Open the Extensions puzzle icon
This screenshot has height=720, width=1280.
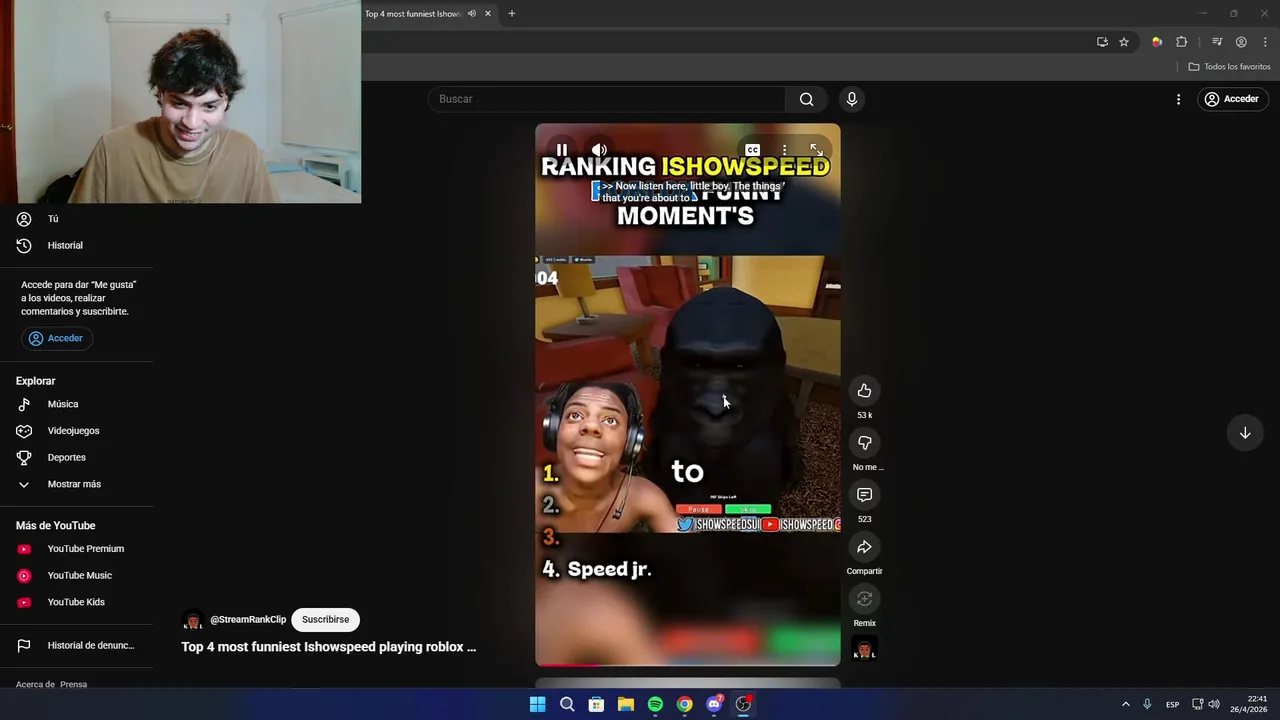tap(1182, 42)
